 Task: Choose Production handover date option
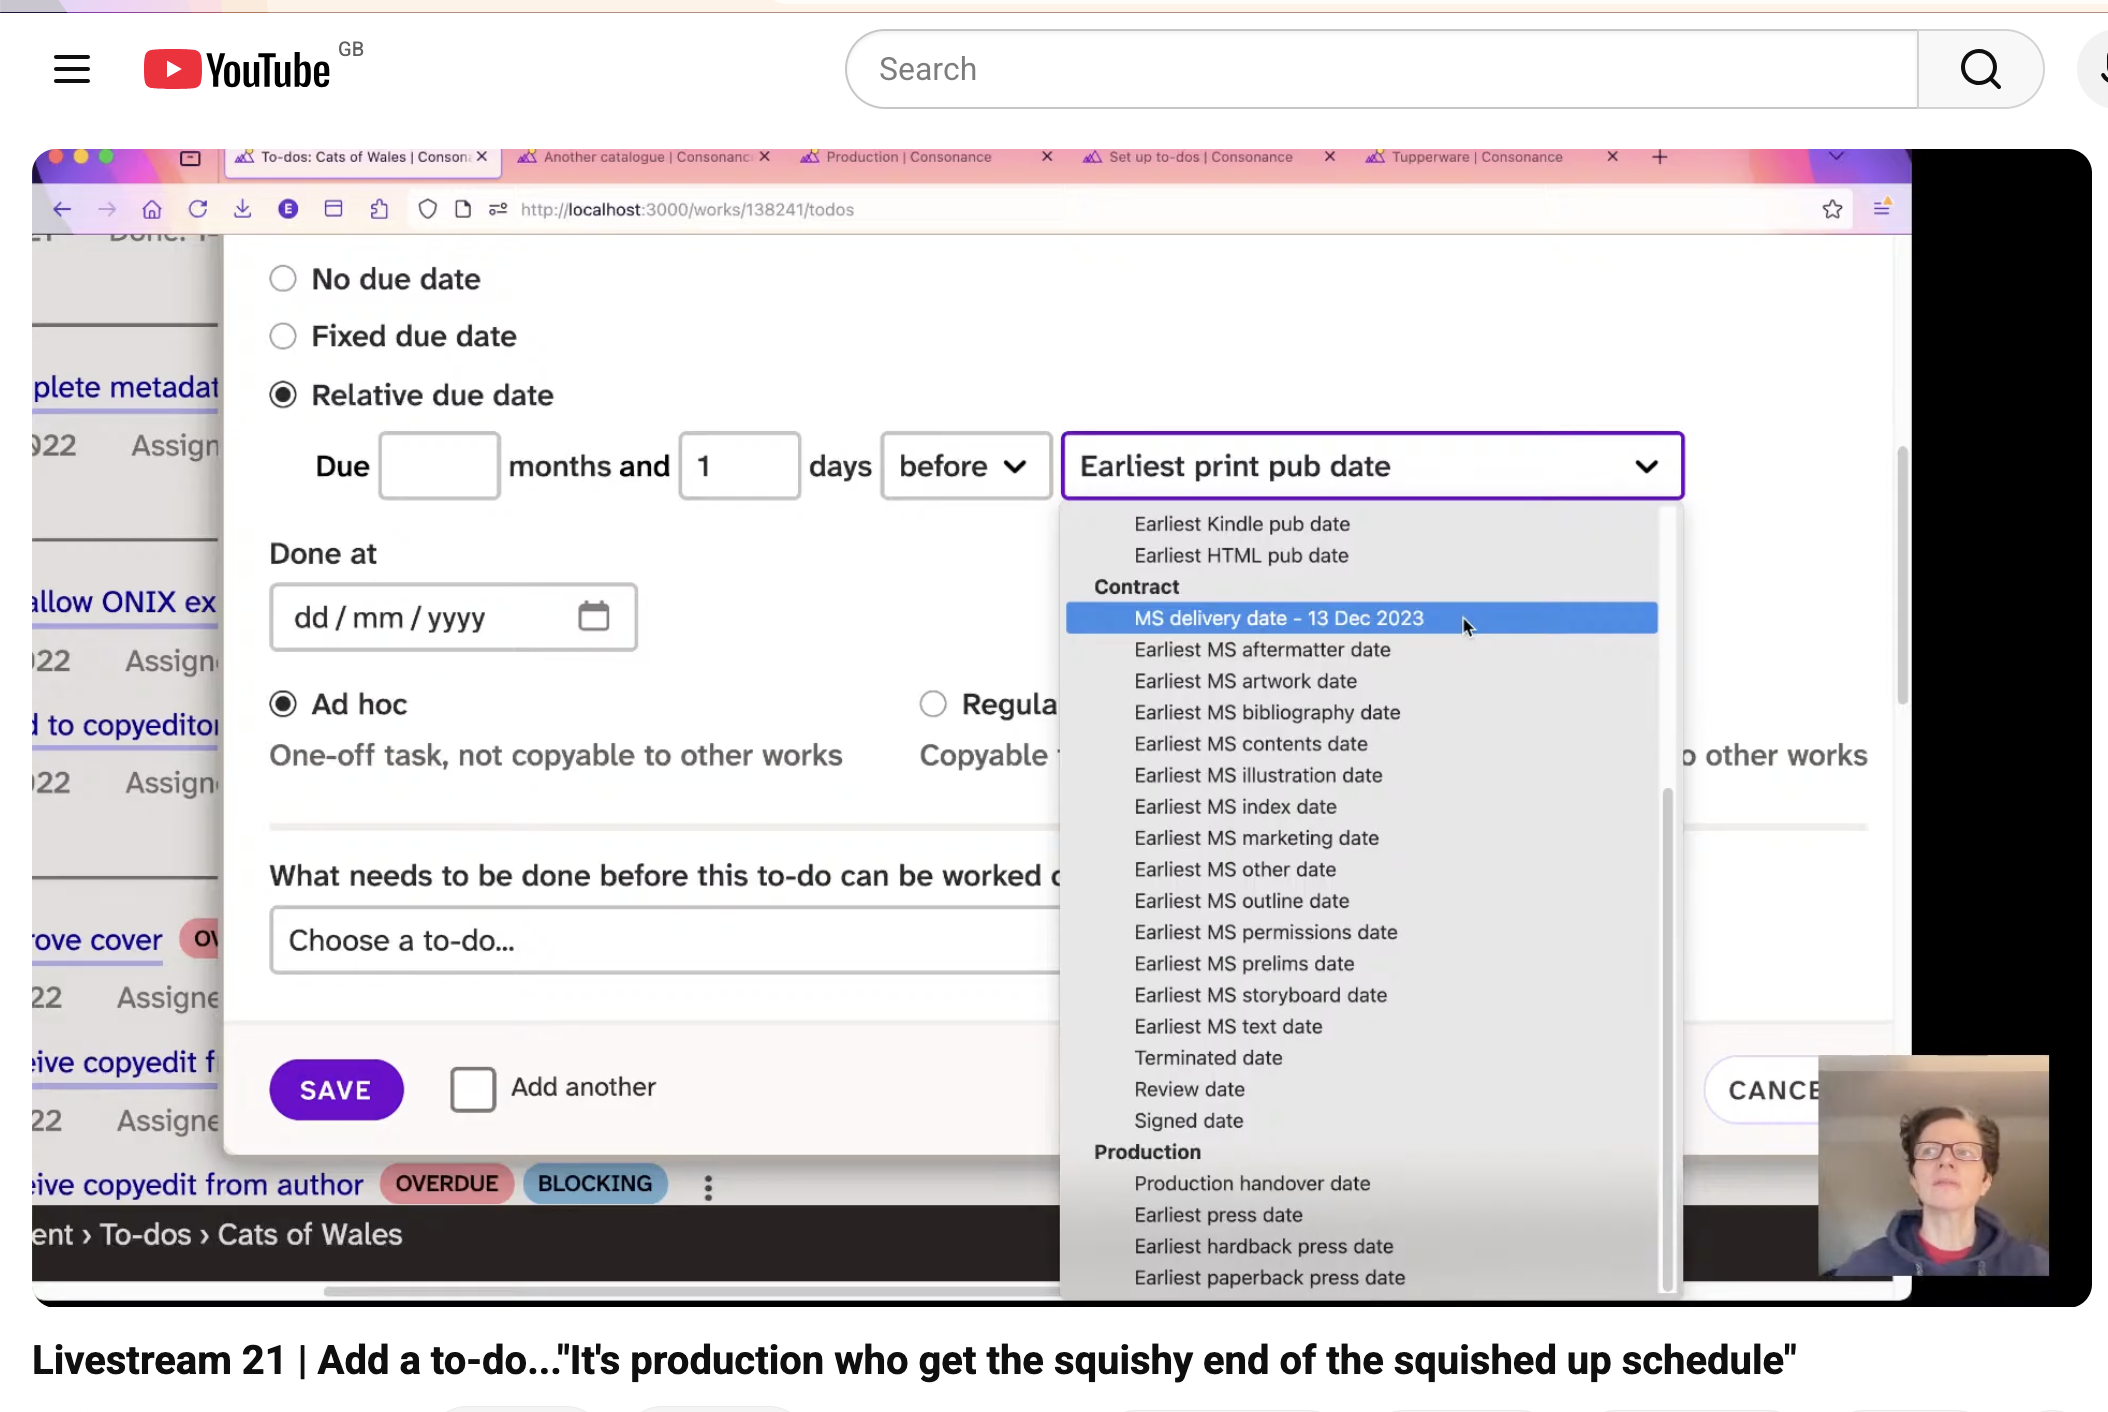click(1252, 1184)
